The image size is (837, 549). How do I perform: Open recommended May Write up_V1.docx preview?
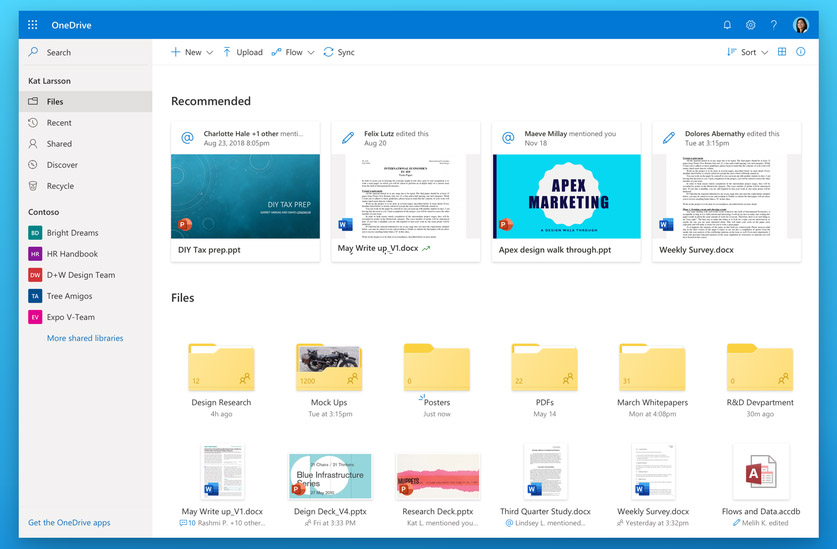click(x=406, y=196)
